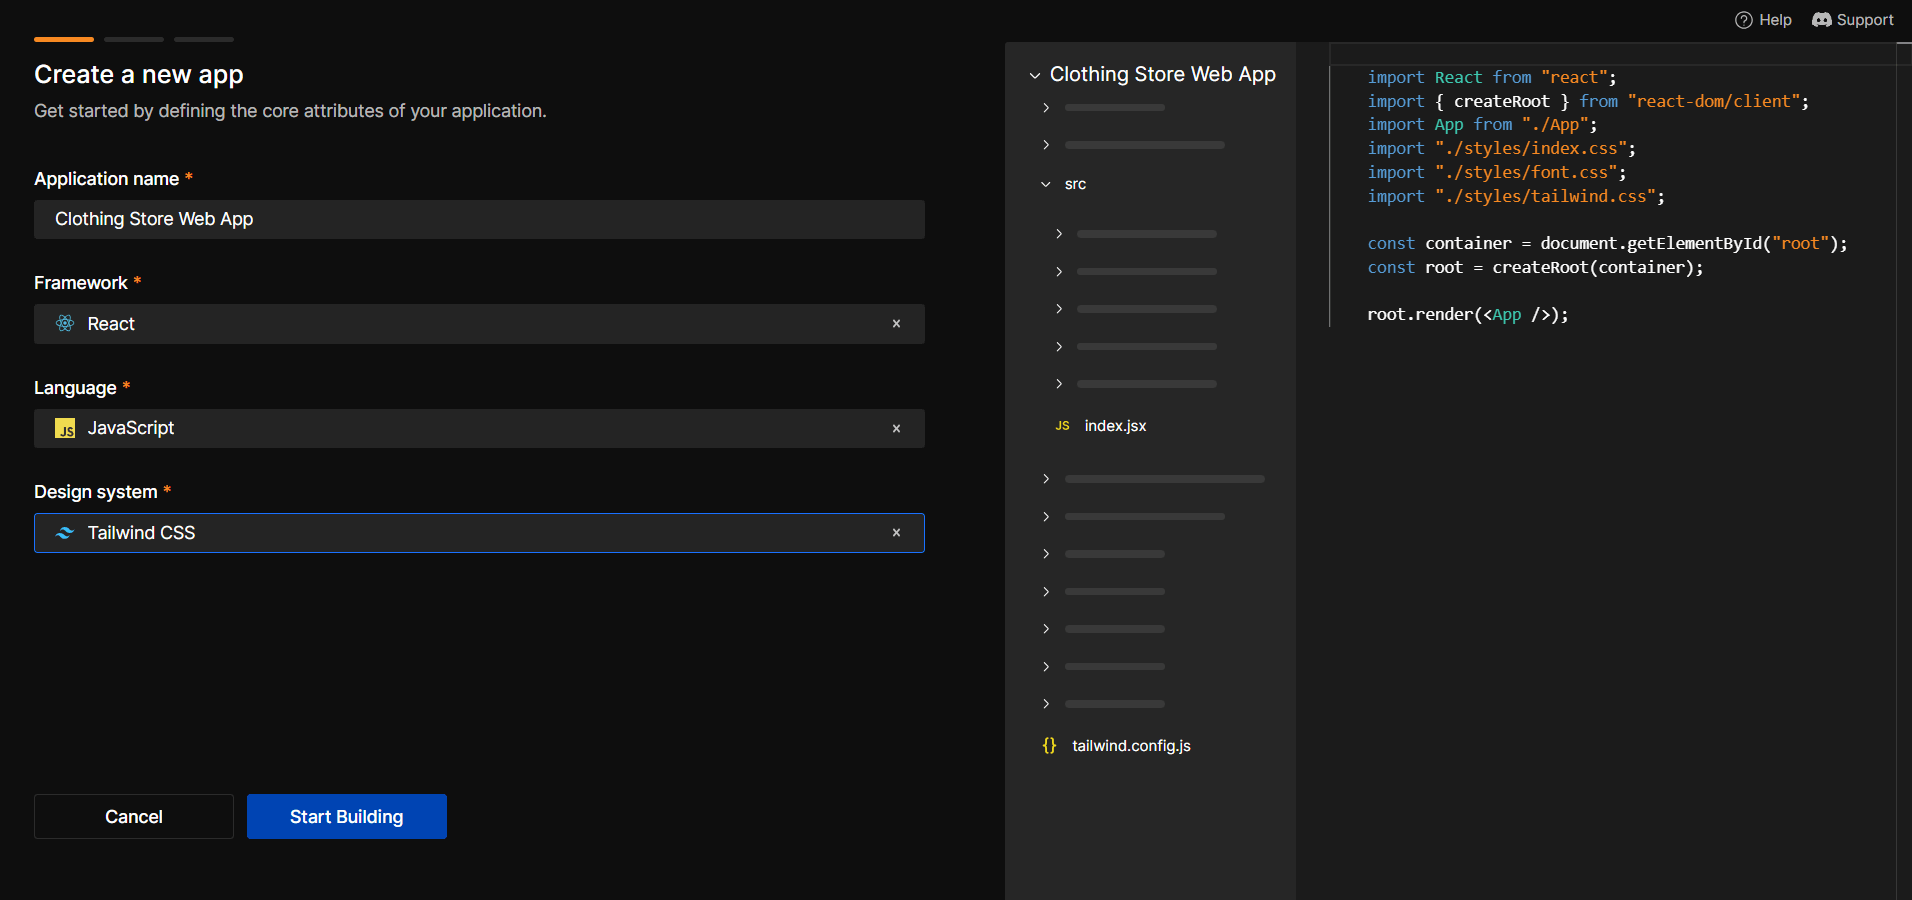Click the JavaScript JS badge icon
Viewport: 1912px width, 900px height.
pos(65,428)
